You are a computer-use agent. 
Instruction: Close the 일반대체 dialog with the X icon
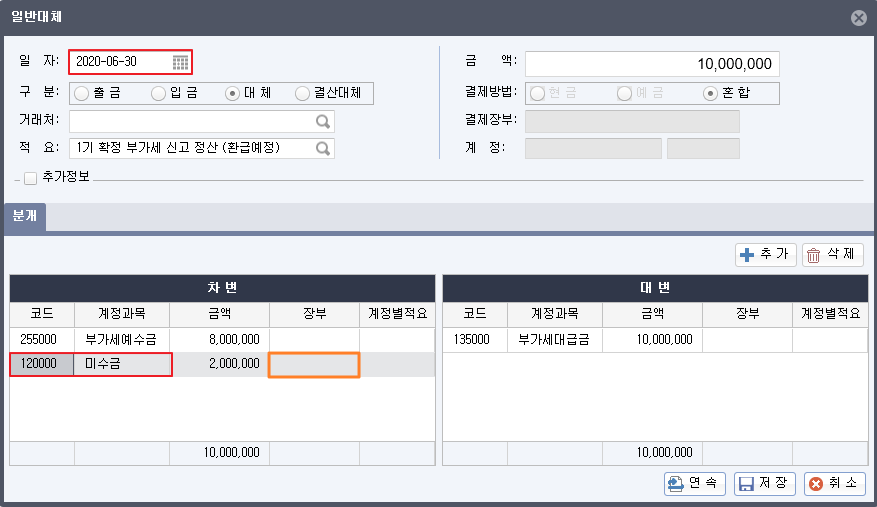click(x=859, y=18)
